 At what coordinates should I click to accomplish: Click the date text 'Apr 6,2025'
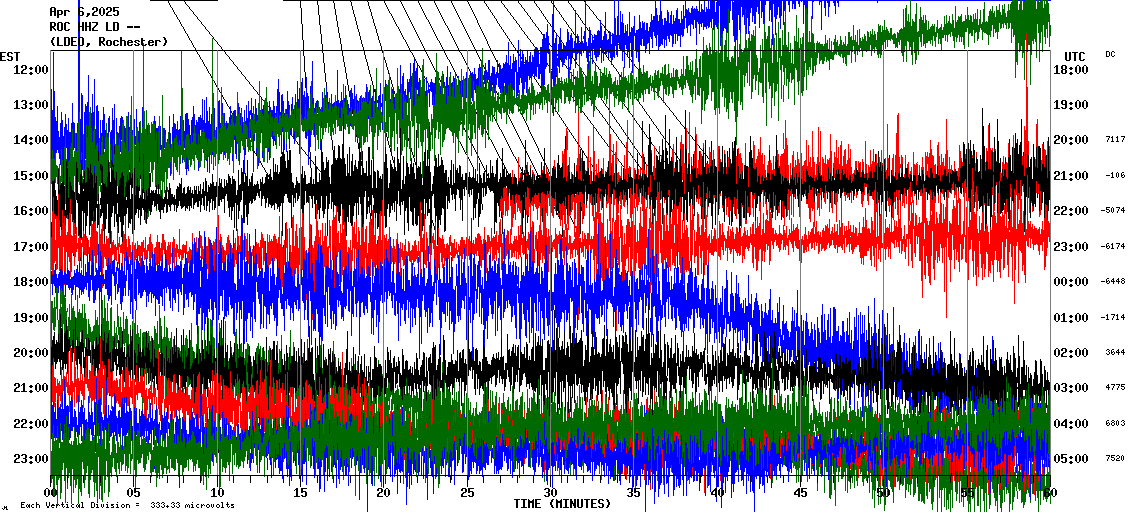84,12
